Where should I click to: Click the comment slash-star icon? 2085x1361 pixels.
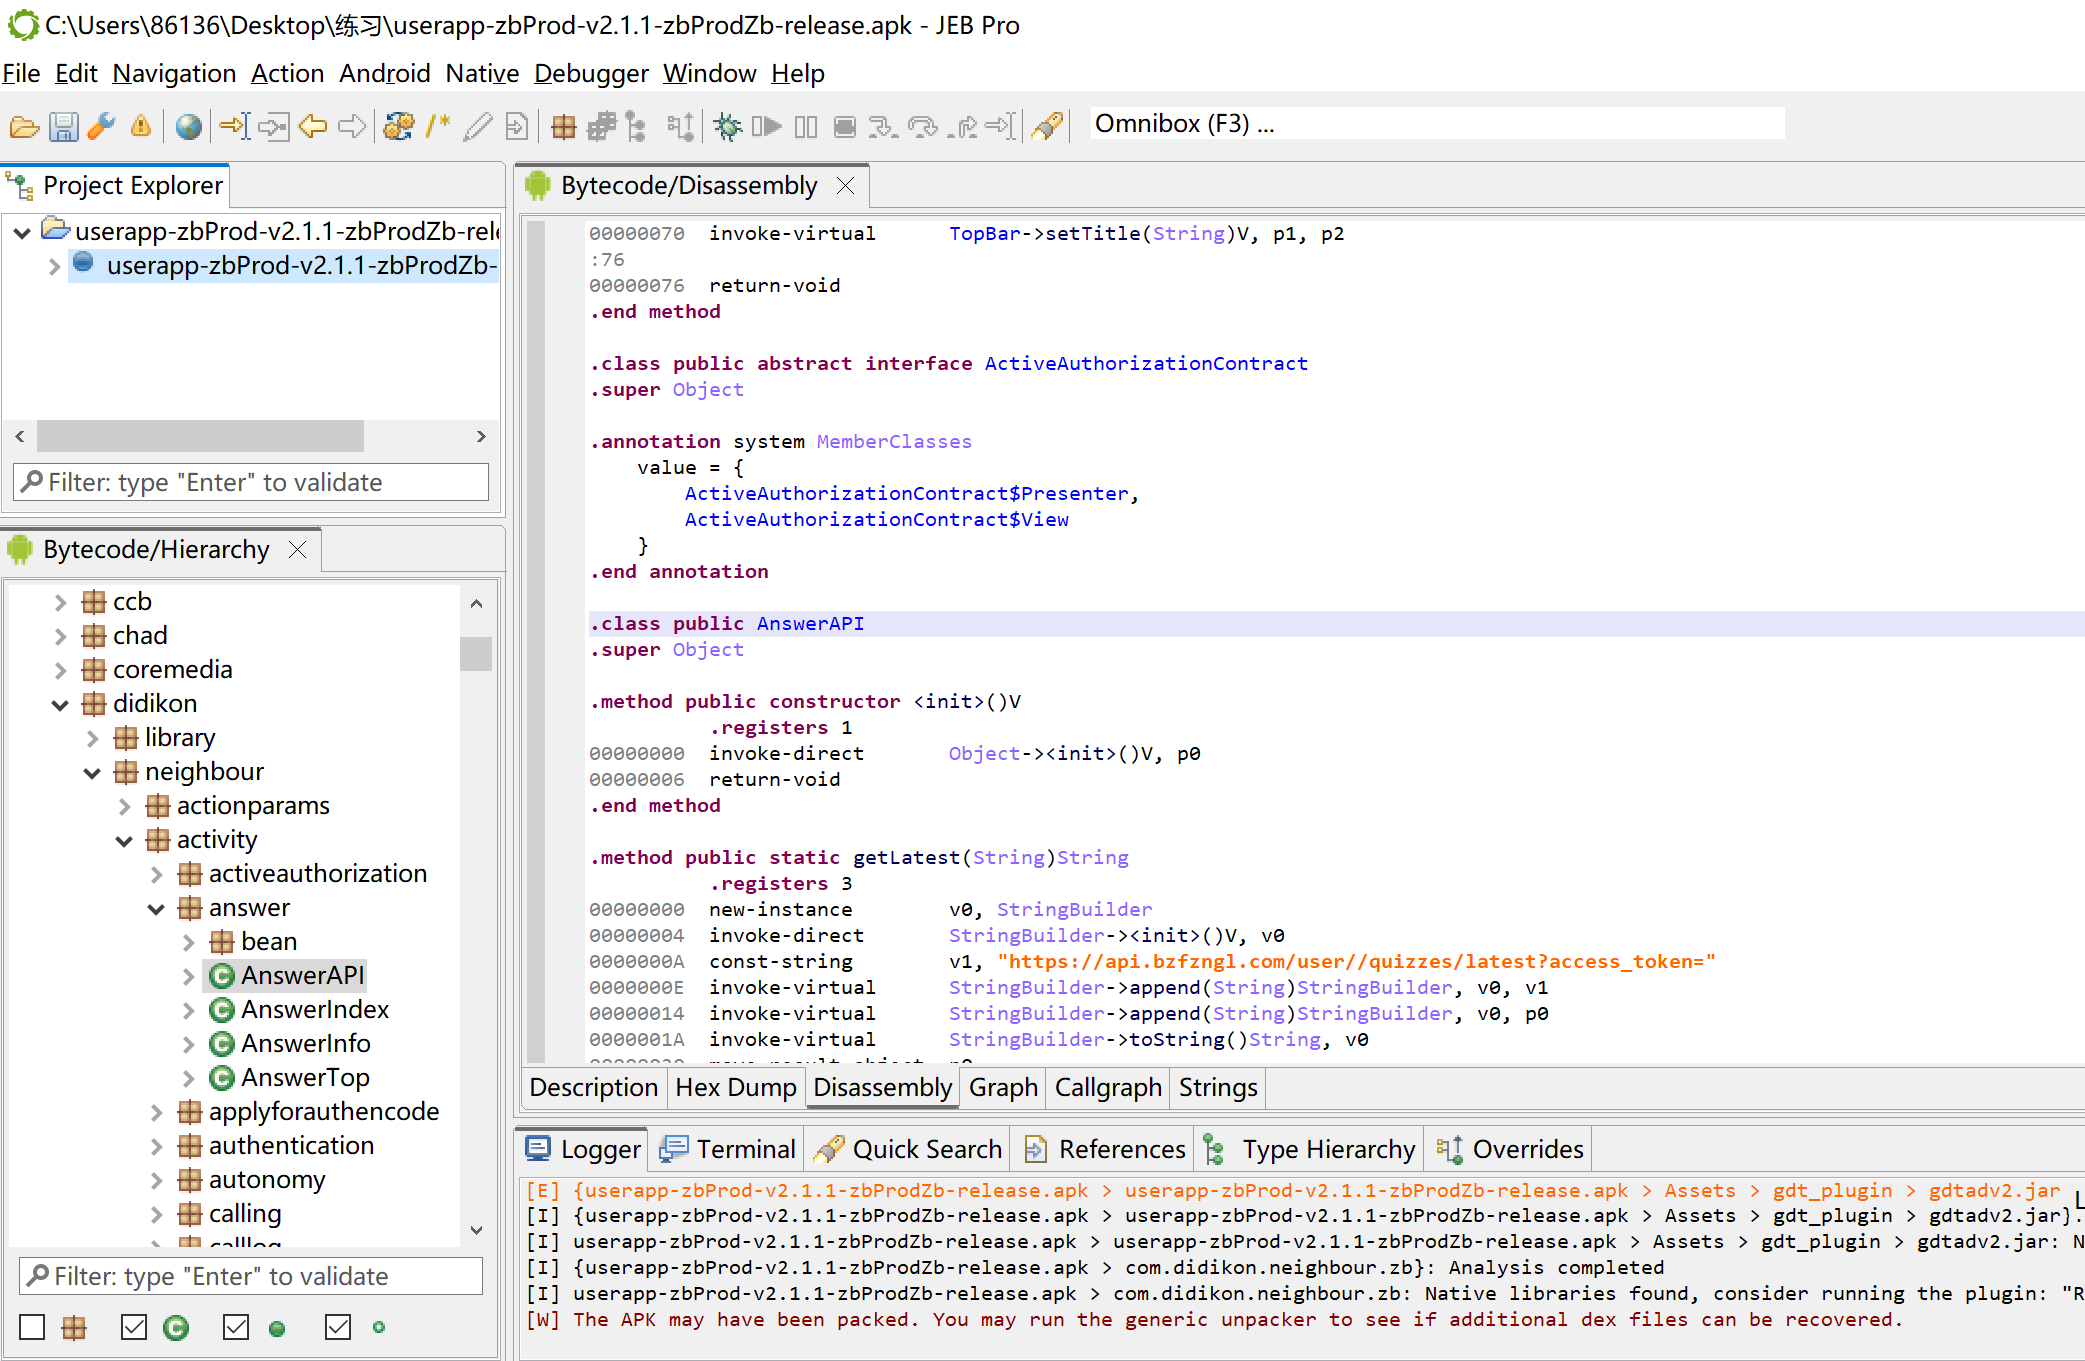pos(438,126)
